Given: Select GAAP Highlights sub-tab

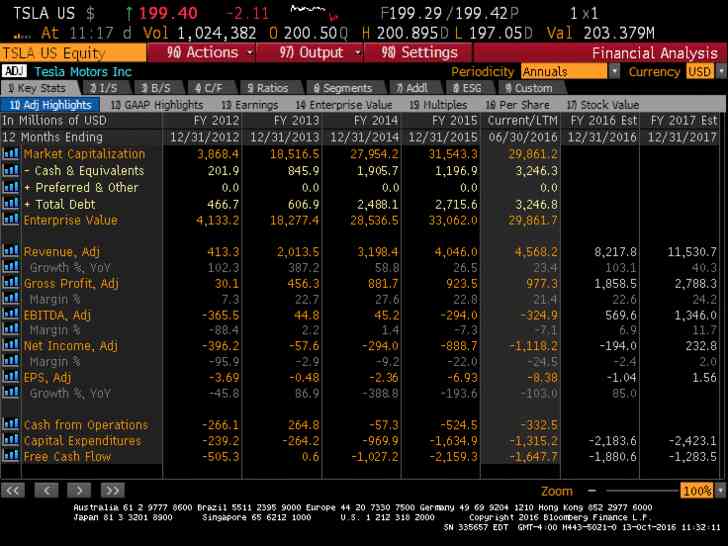Looking at the screenshot, I should 157,105.
